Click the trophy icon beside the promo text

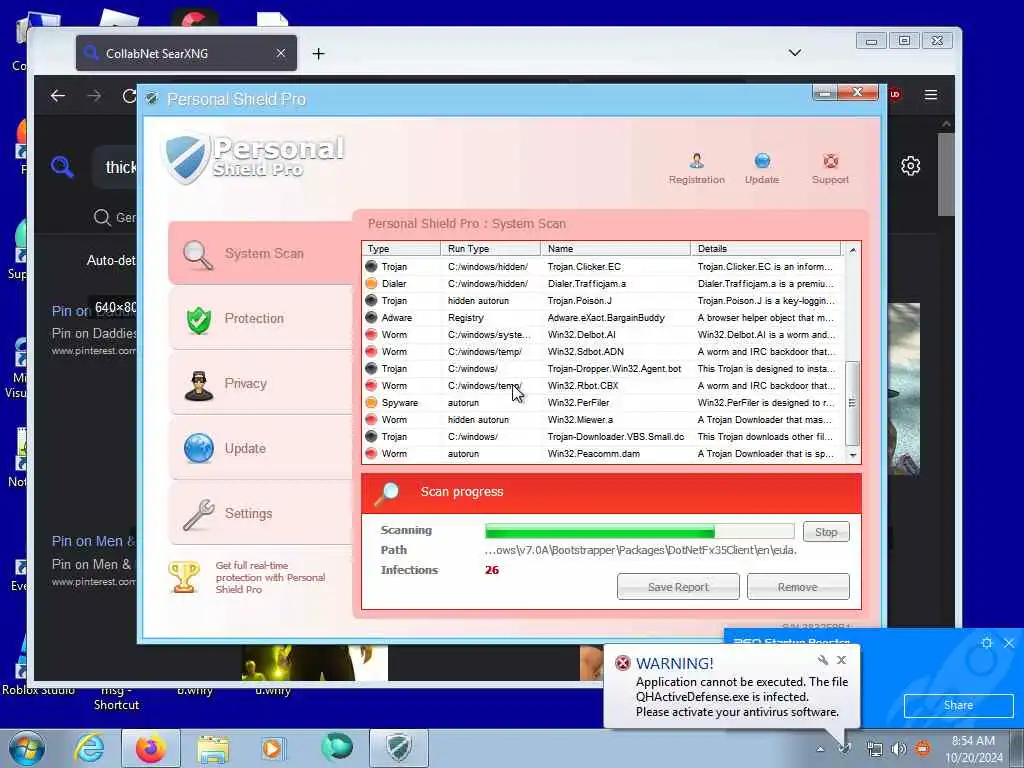(184, 577)
